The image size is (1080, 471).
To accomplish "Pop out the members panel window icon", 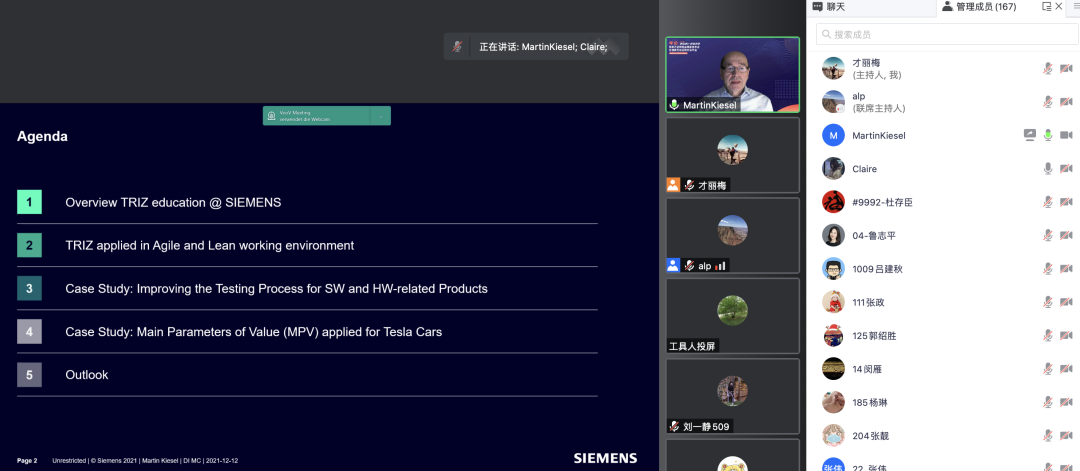I will [x=1046, y=6].
